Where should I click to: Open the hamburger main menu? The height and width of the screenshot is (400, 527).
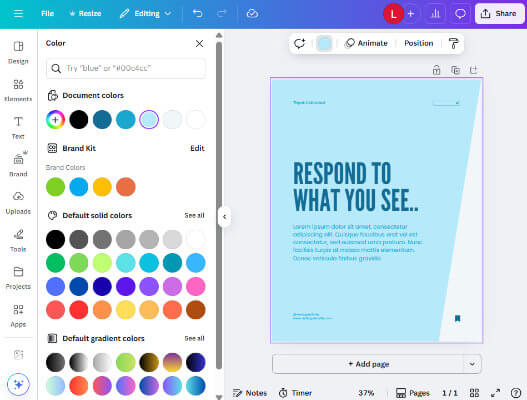click(x=18, y=13)
